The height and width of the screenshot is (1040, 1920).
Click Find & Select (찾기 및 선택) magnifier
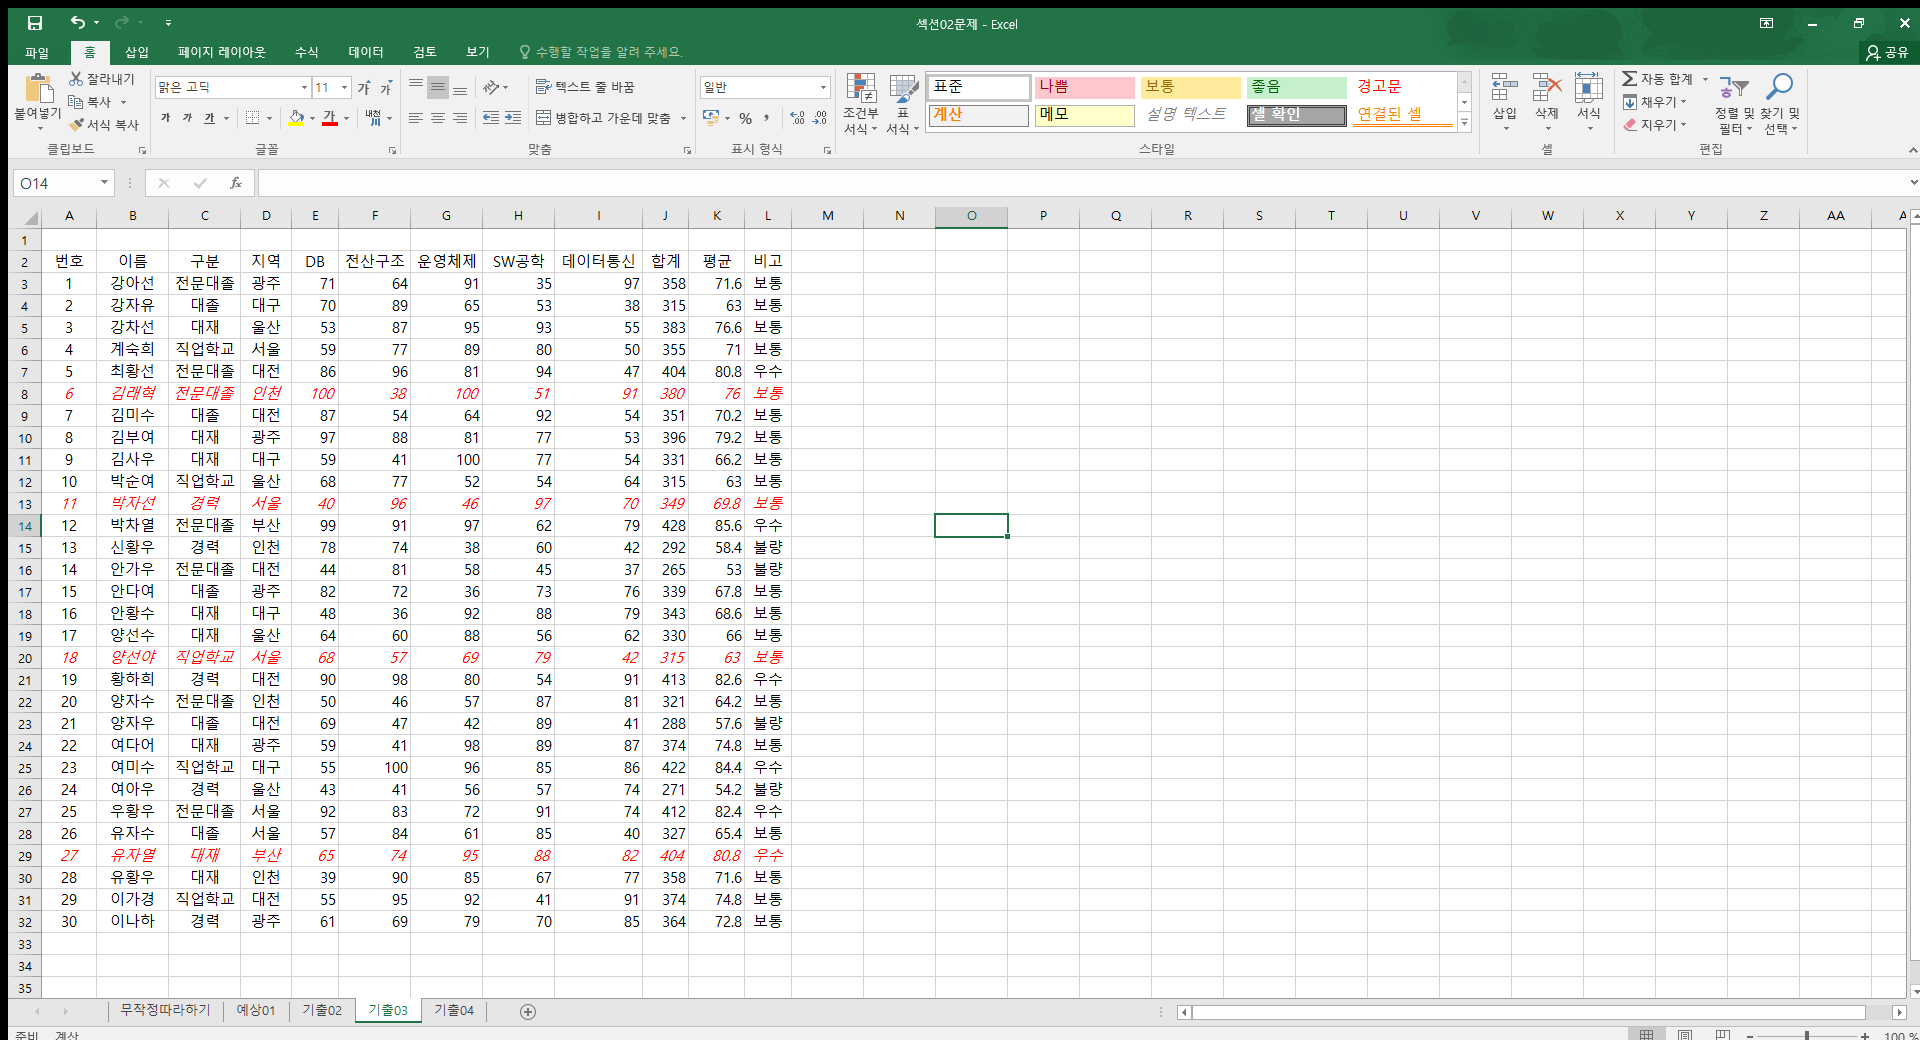coord(1779,90)
